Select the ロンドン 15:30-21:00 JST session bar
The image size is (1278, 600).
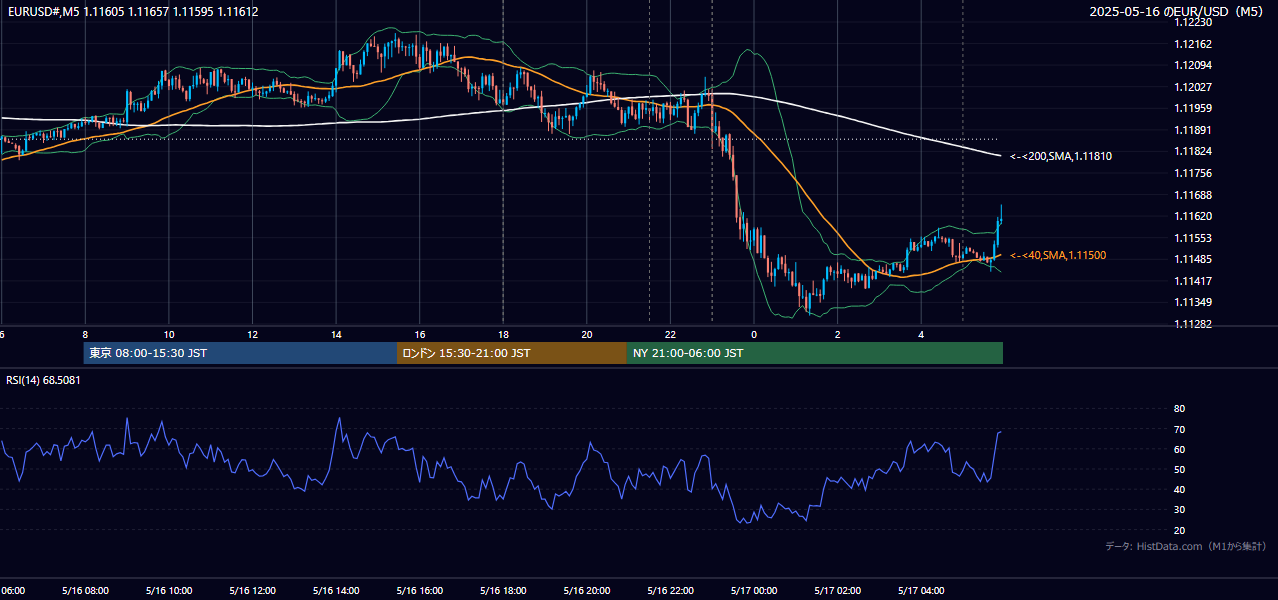pyautogui.click(x=512, y=353)
